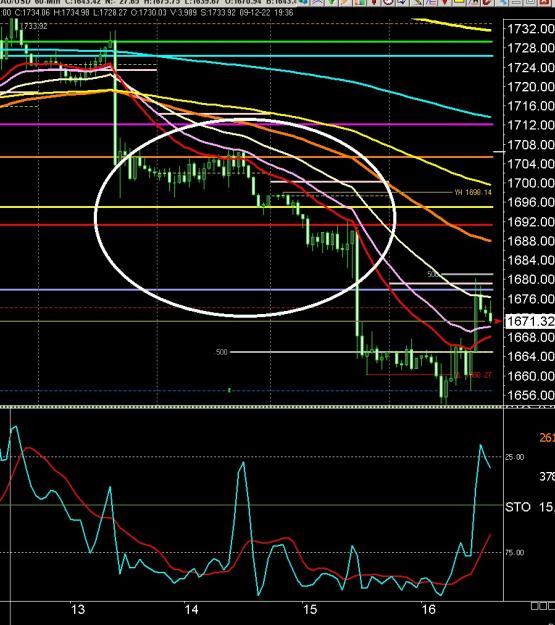
Task: Click the STO indicator label
Action: [518, 507]
